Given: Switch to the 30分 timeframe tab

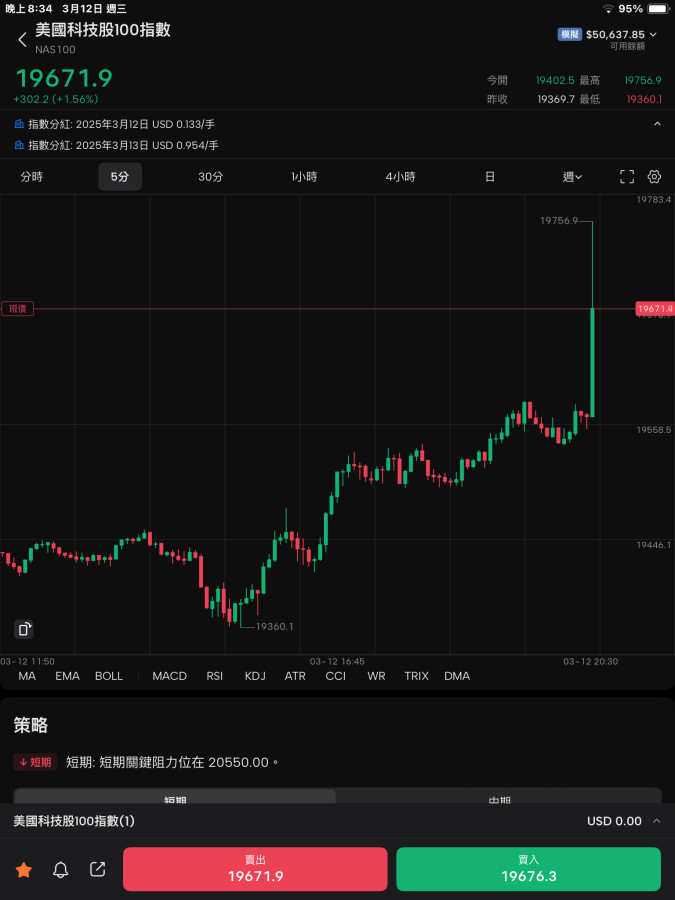Looking at the screenshot, I should click(210, 177).
